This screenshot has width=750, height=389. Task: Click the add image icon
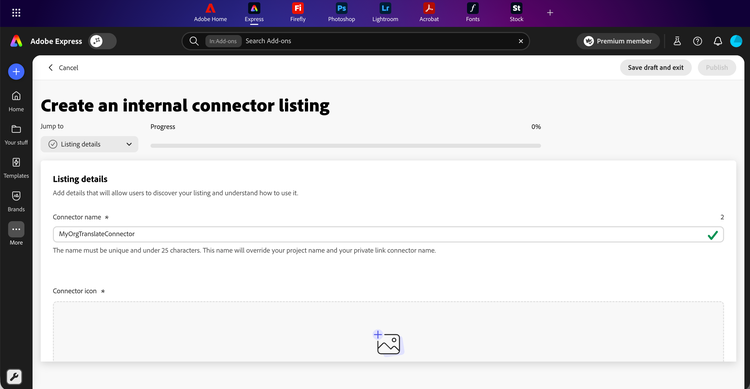[x=388, y=343]
